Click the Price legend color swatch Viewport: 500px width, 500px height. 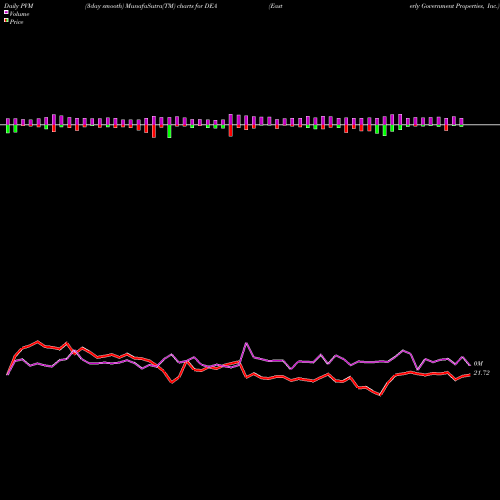click(x=6, y=20)
